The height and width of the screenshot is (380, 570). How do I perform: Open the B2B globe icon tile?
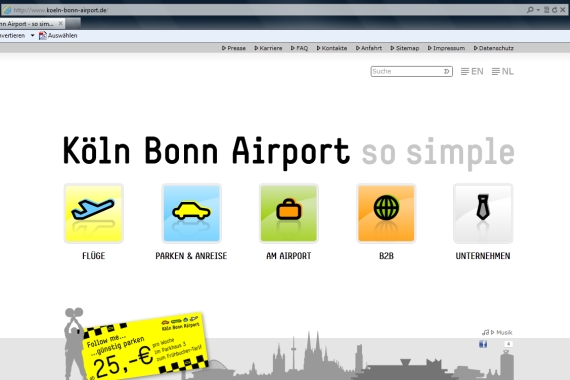point(386,213)
